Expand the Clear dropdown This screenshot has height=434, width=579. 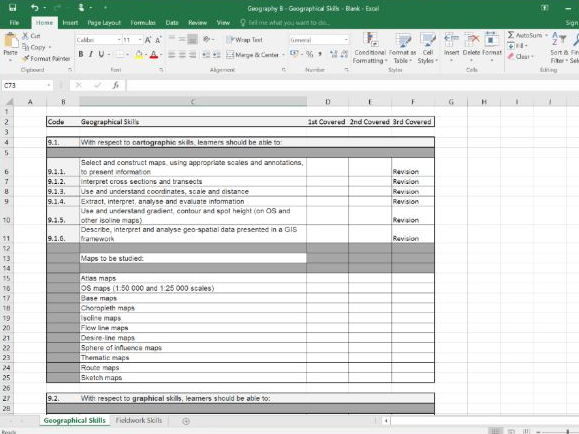[x=532, y=57]
